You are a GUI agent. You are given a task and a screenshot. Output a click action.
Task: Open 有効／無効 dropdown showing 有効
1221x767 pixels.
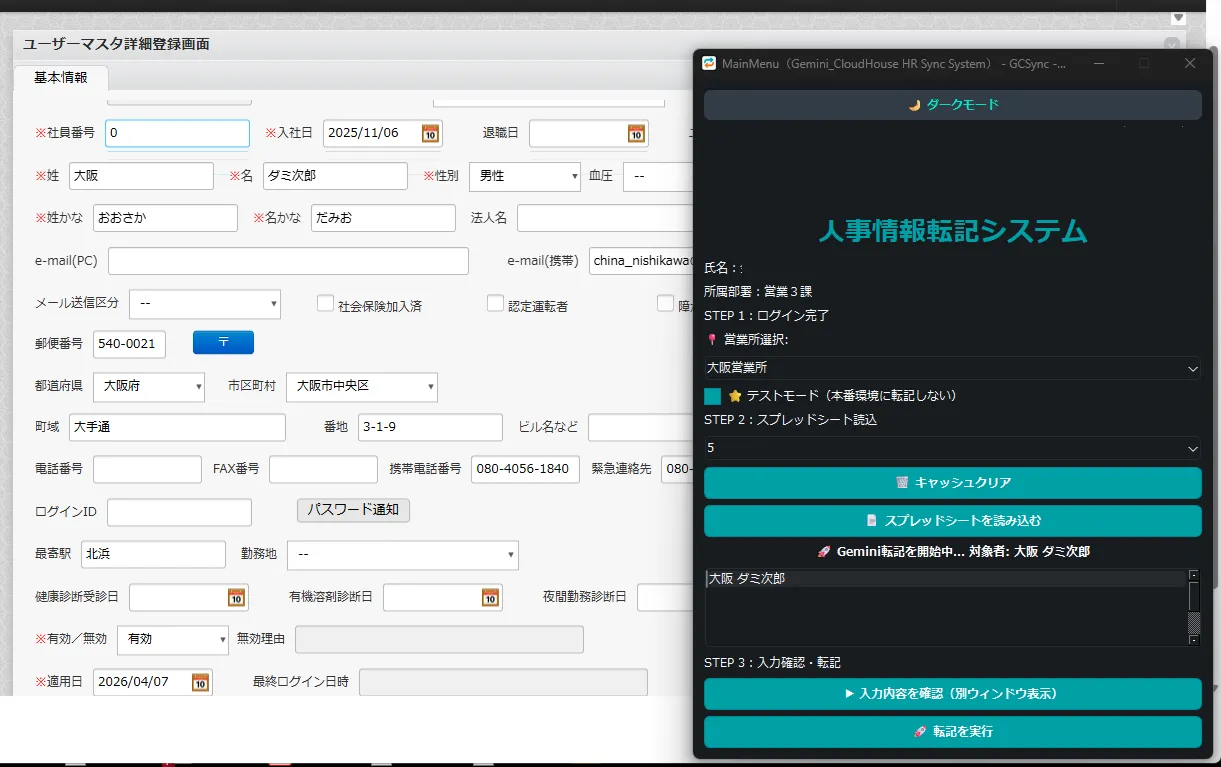click(x=173, y=639)
